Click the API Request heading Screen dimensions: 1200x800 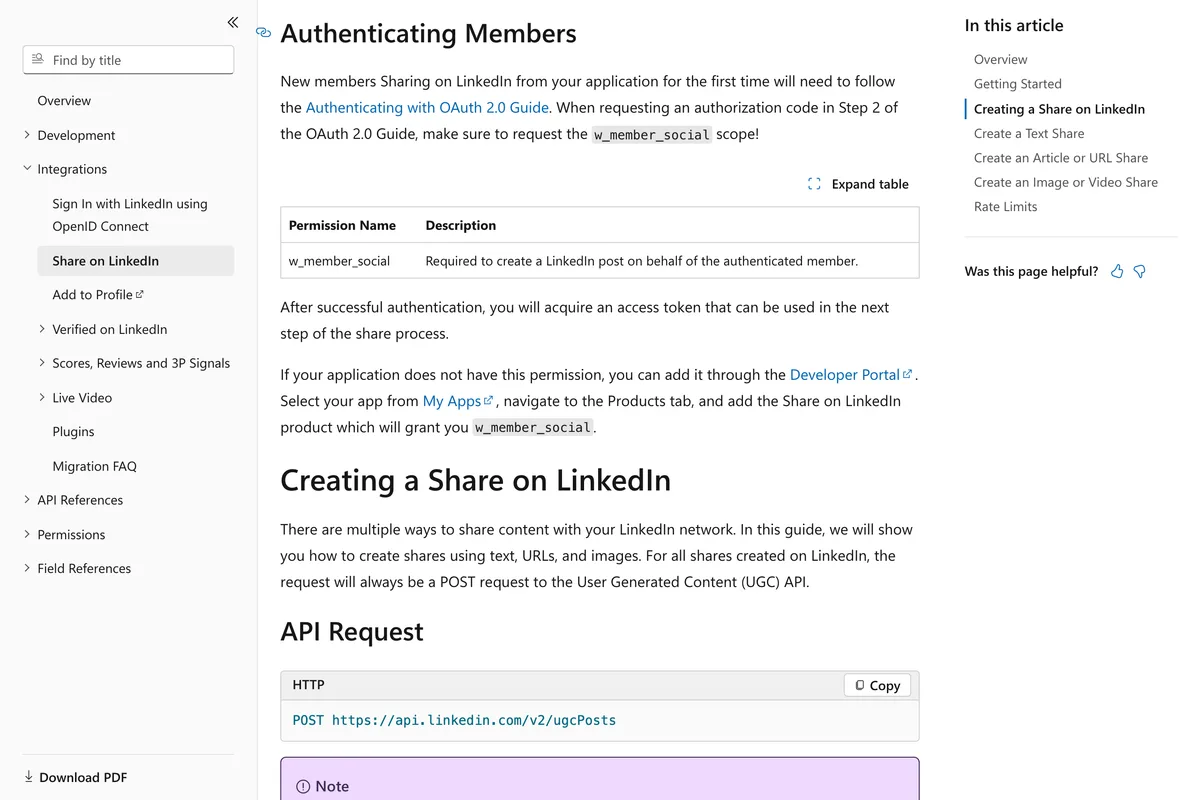[352, 631]
